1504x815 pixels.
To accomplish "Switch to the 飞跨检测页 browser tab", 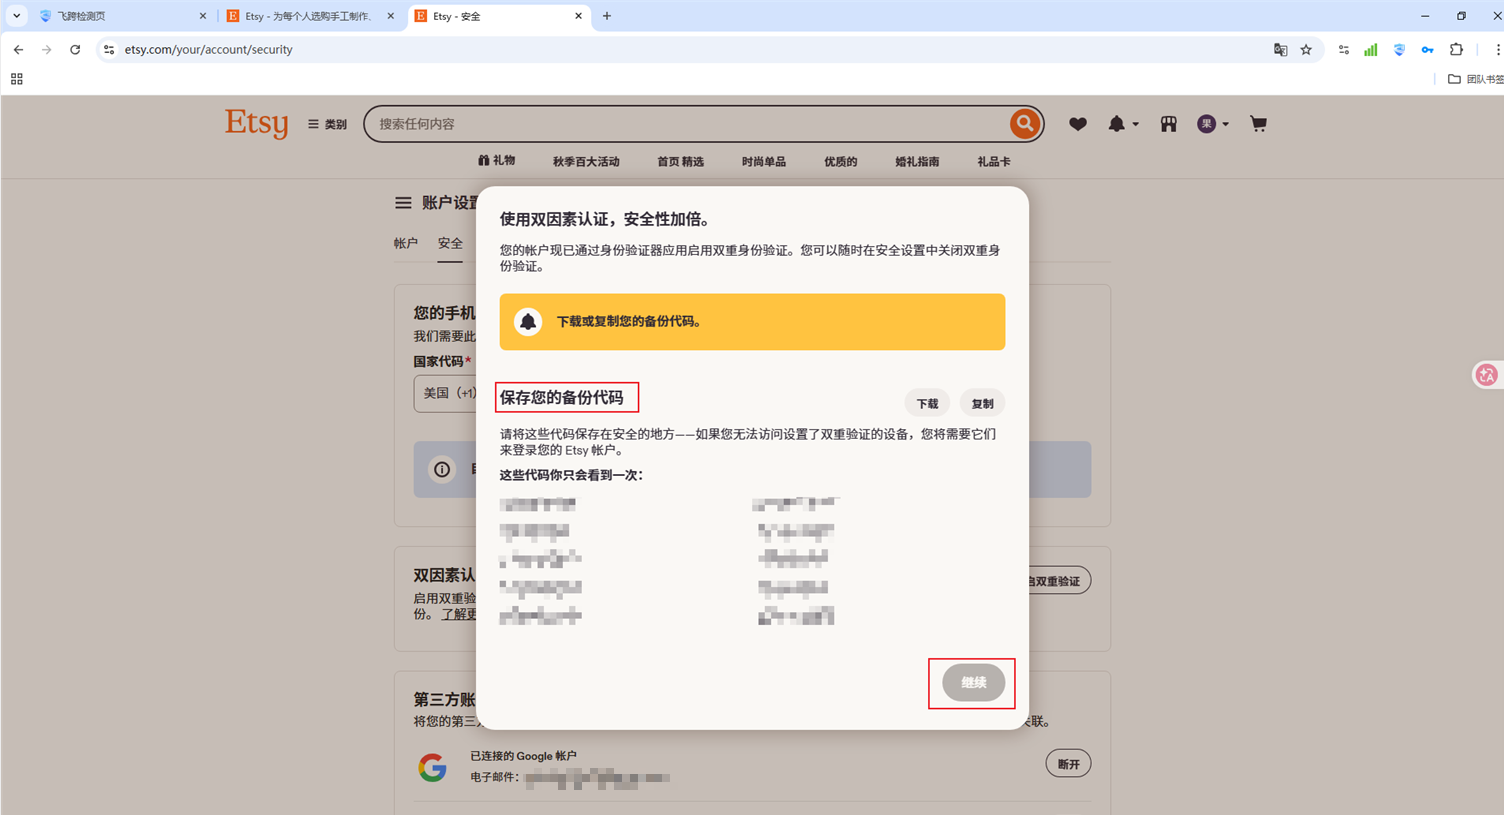I will 120,16.
